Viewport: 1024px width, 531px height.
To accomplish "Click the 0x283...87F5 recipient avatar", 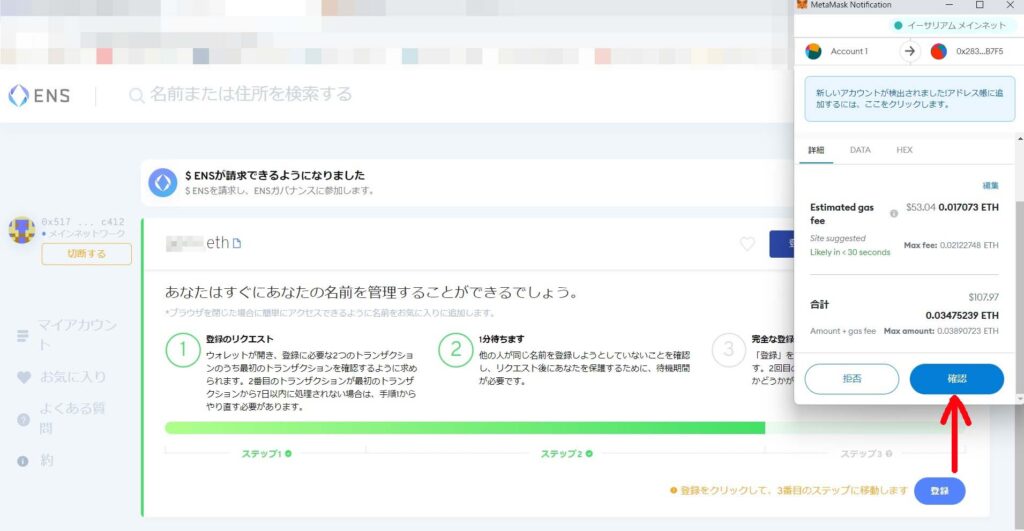I will click(x=938, y=51).
